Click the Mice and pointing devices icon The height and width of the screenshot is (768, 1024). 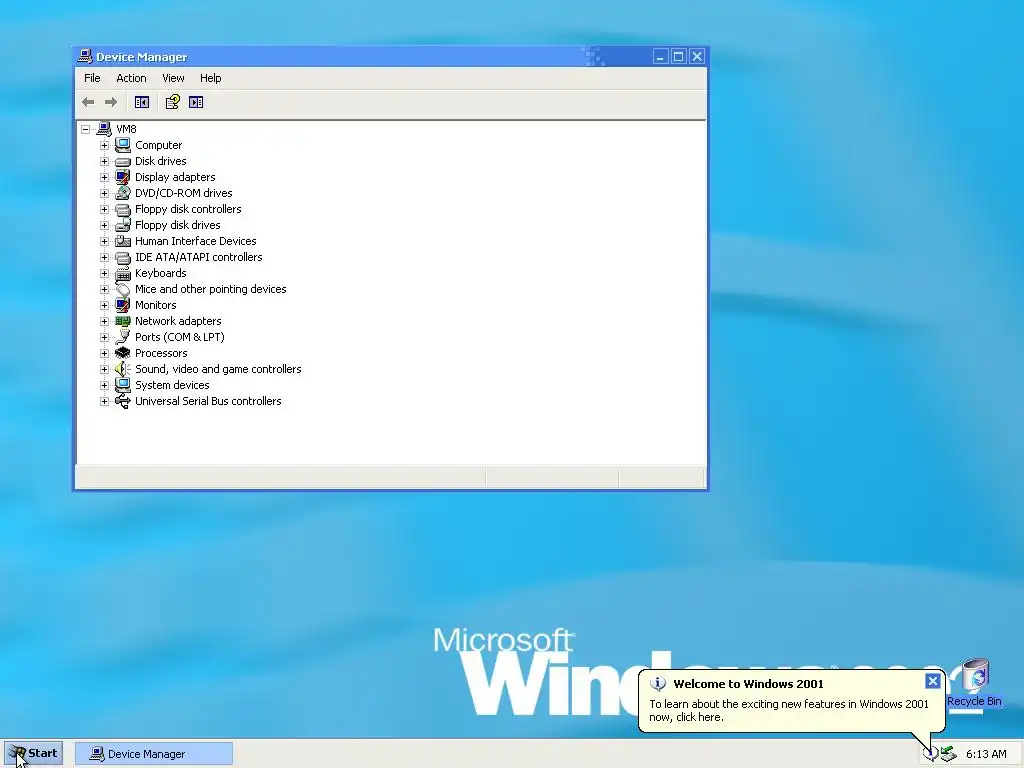123,289
